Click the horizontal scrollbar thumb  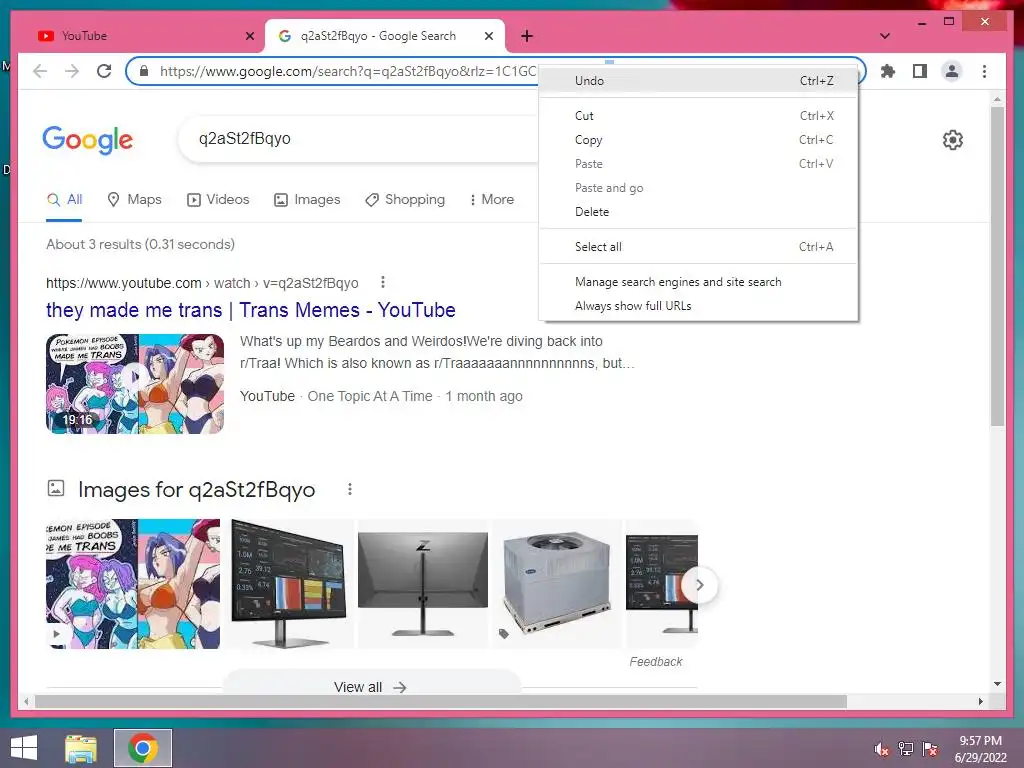441,701
